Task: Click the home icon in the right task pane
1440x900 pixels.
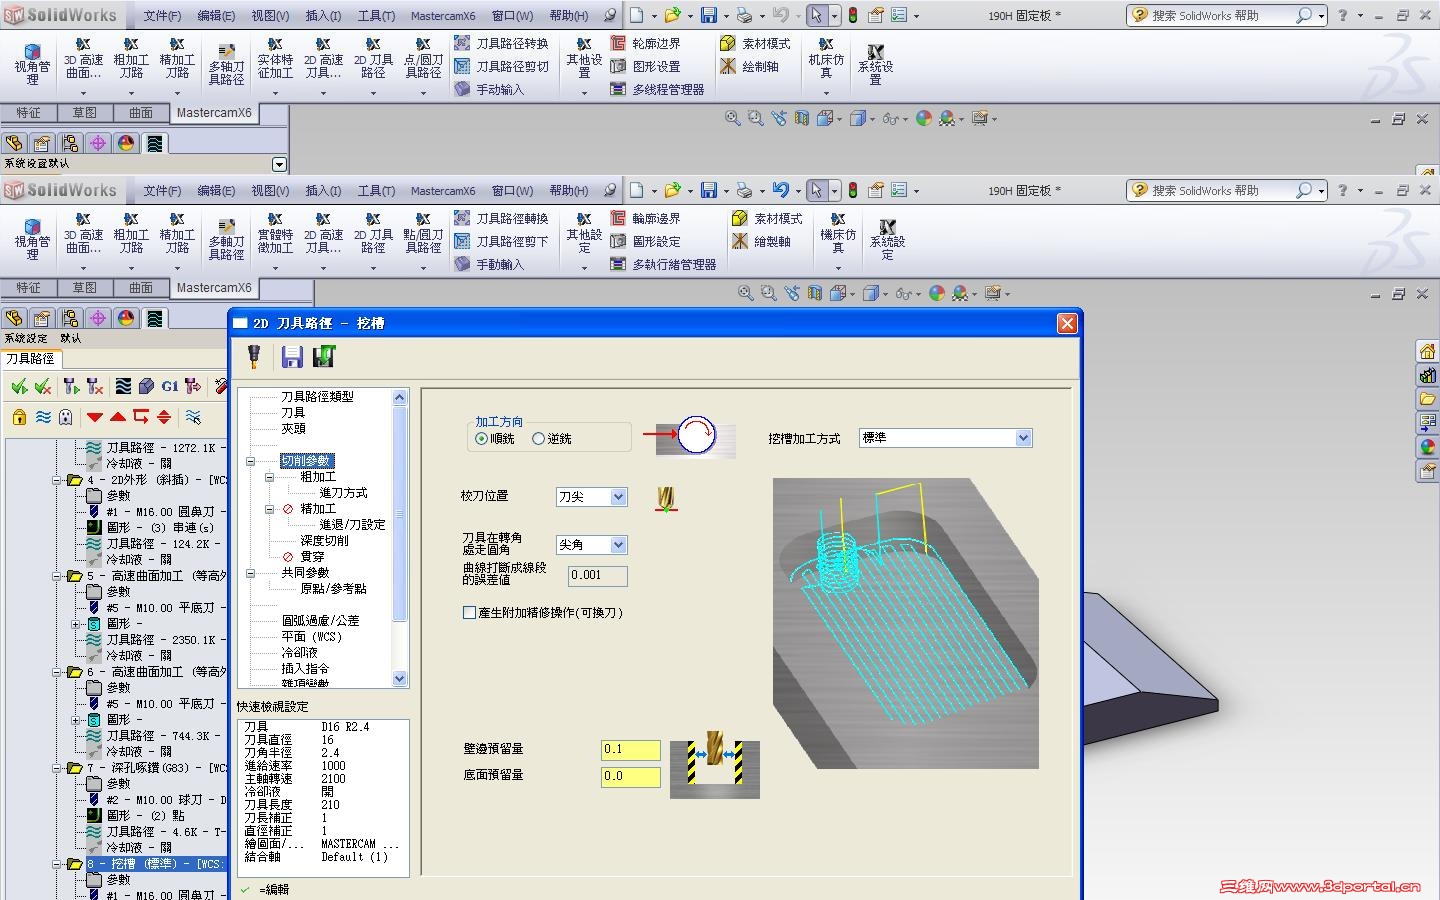Action: pos(1427,351)
